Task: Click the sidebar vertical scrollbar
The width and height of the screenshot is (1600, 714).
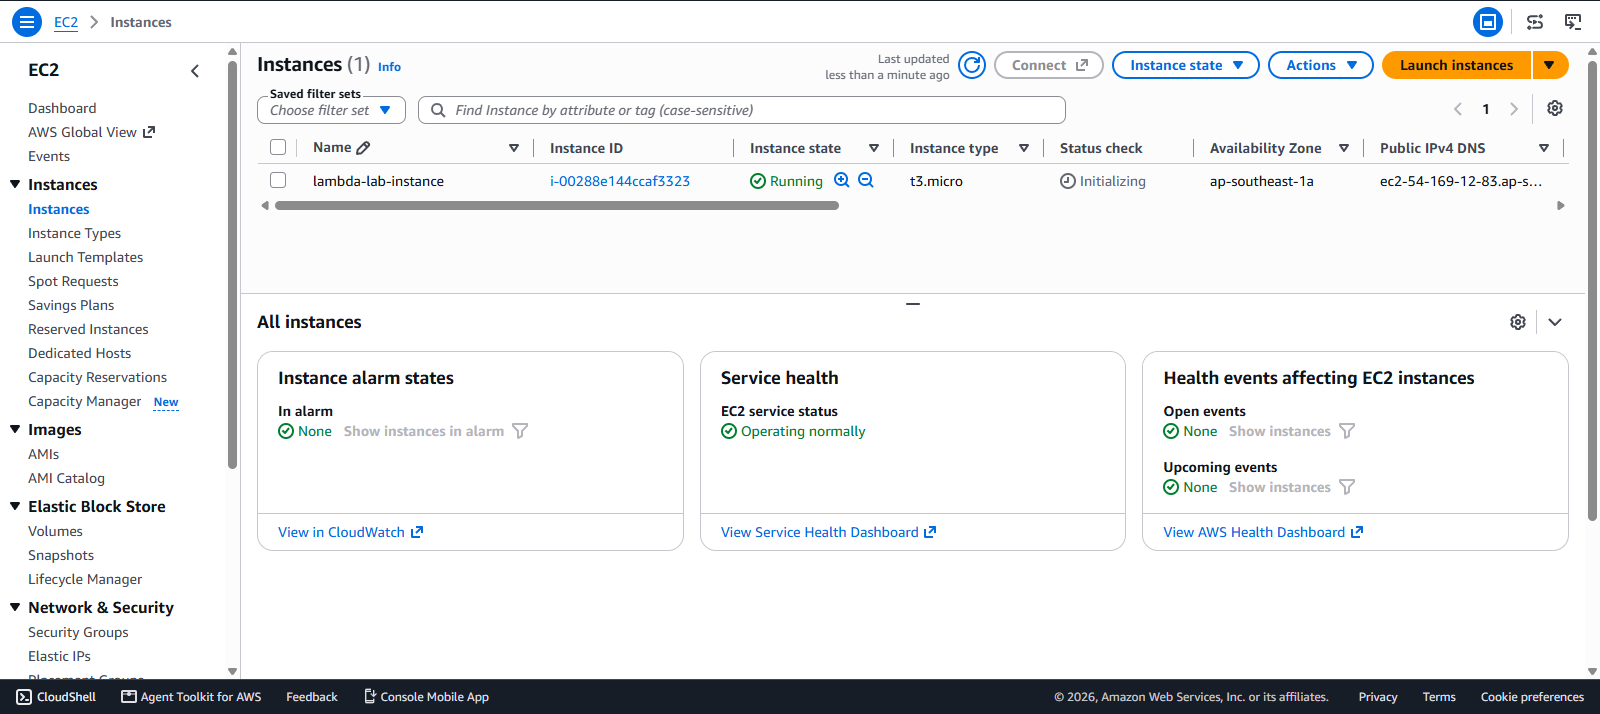Action: point(232,265)
